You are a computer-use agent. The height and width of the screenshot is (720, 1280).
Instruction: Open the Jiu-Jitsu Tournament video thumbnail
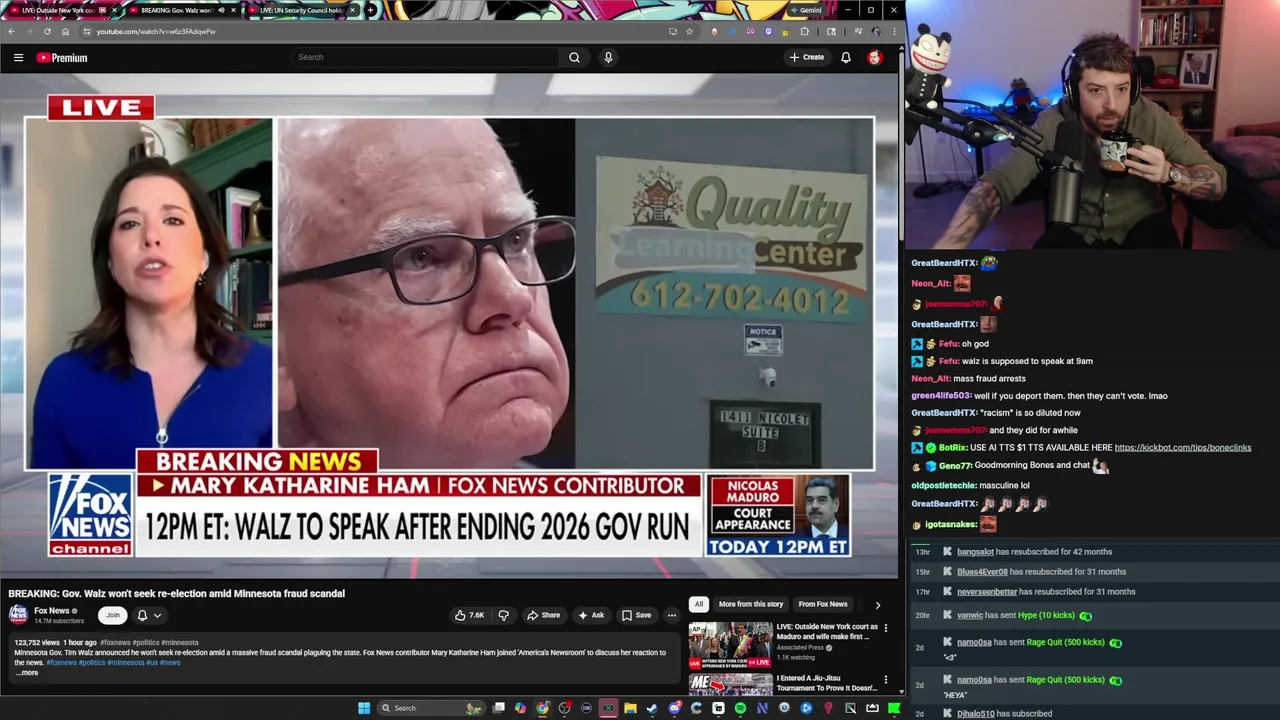(x=730, y=685)
